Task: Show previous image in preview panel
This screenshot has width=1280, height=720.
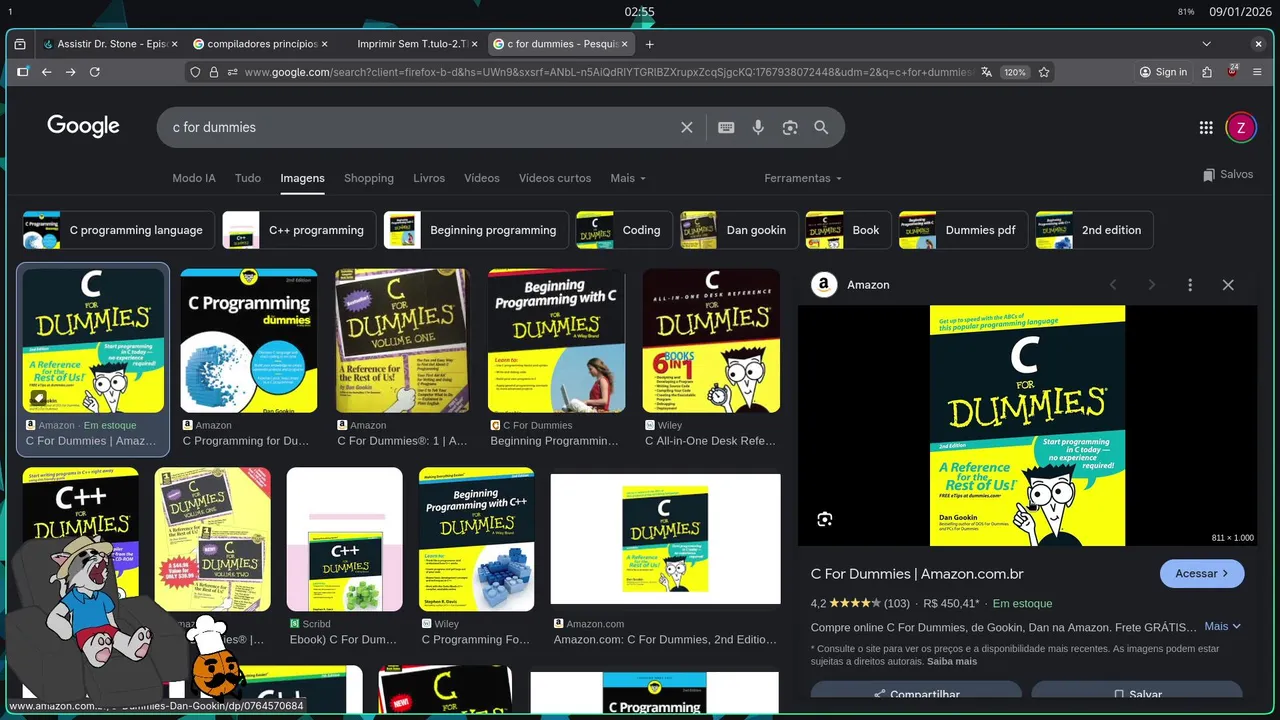Action: coord(1113,285)
